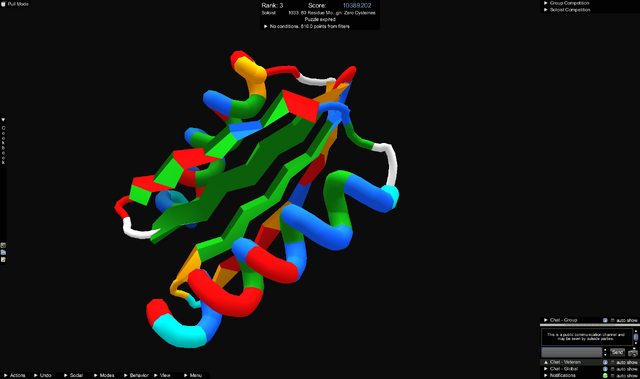Open the Behavior menu
The width and height of the screenshot is (640, 379).
click(136, 375)
